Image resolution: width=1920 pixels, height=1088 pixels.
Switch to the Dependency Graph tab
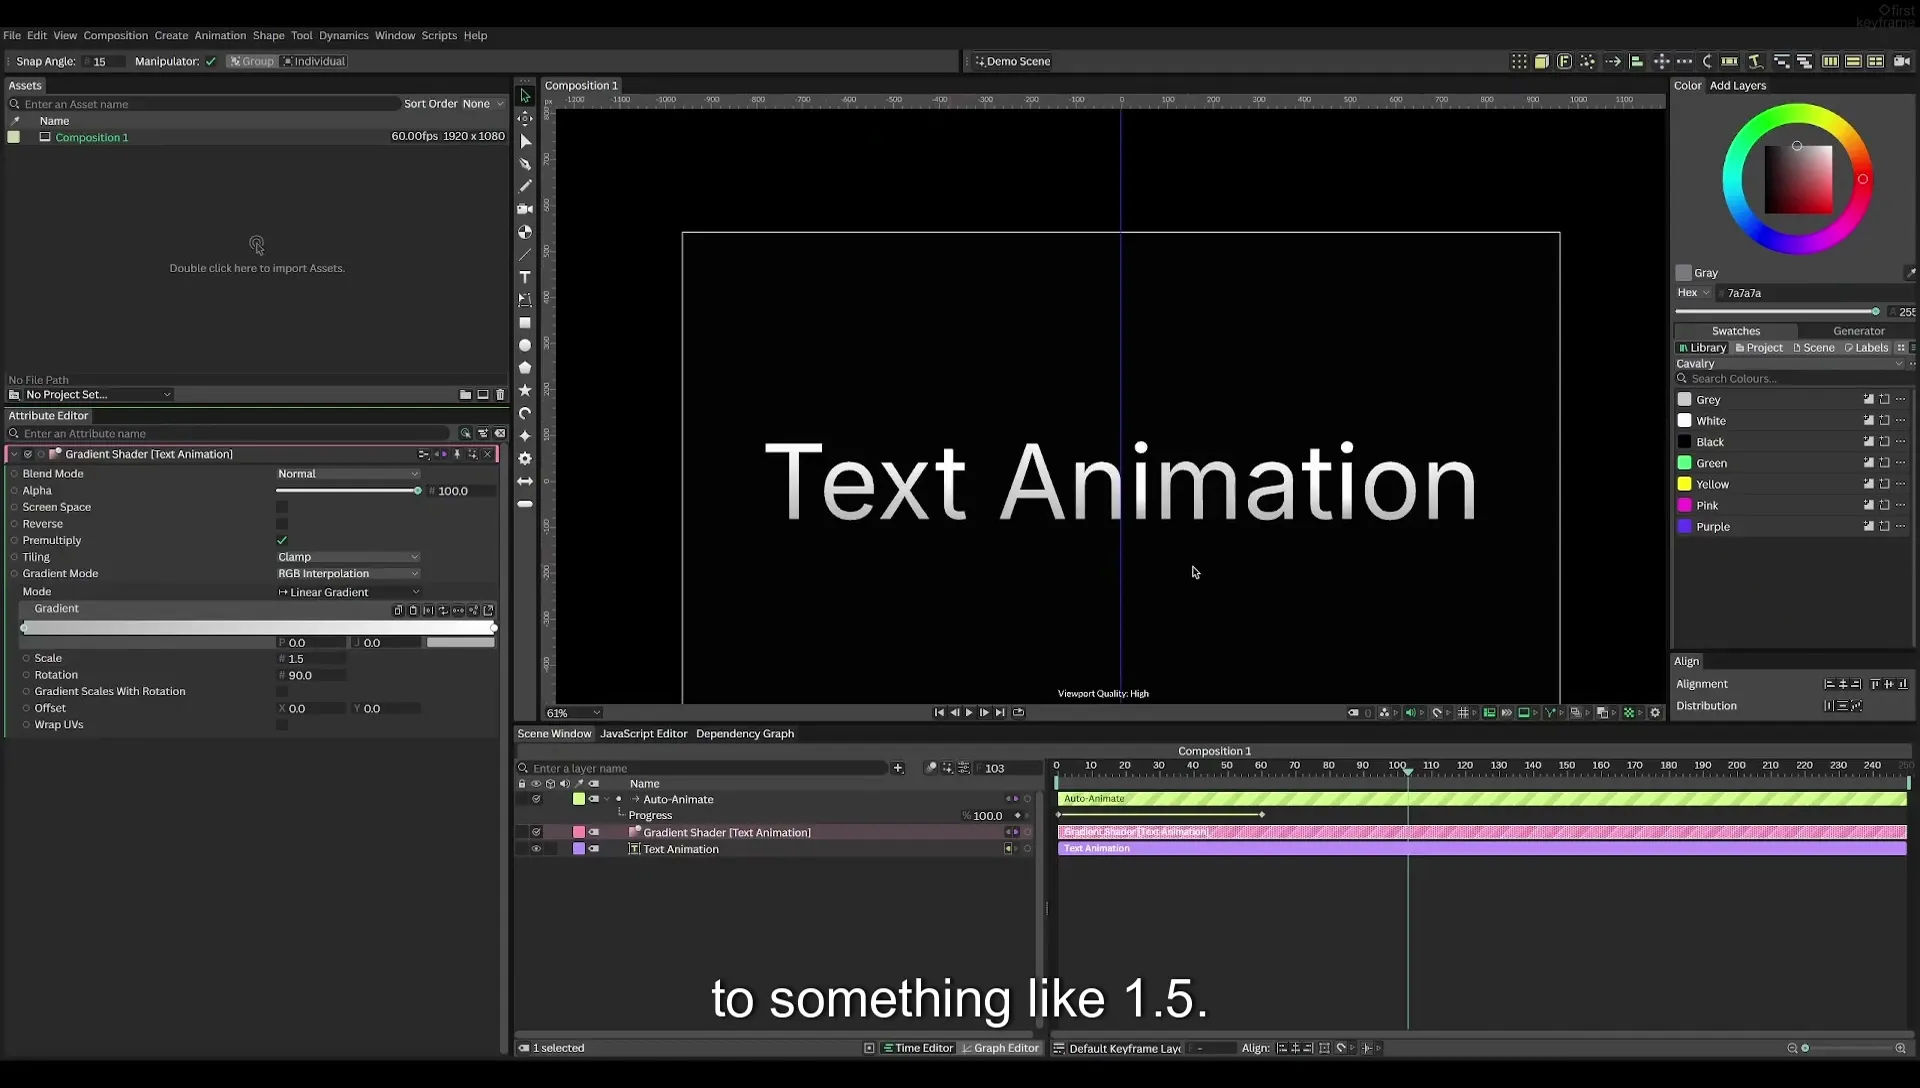click(x=745, y=734)
